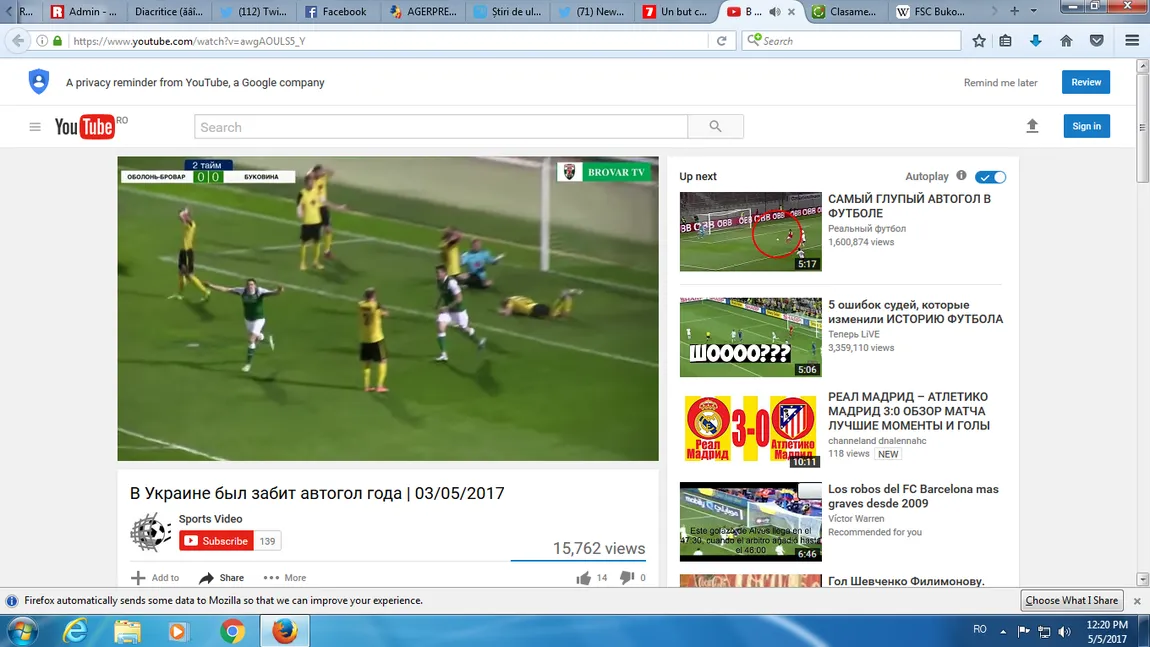Switch to the FSC Buko Wikipedia tab
The height and width of the screenshot is (647, 1150).
[931, 12]
